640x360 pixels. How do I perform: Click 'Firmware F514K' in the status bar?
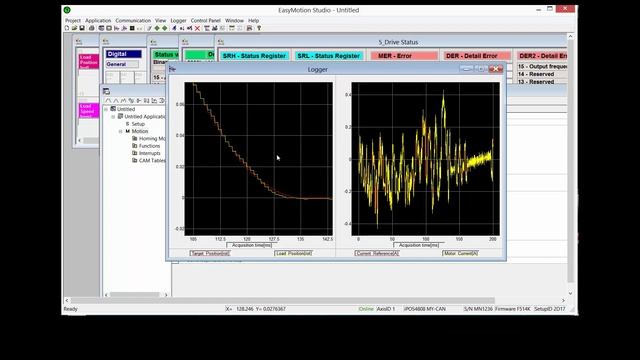[x=513, y=309]
